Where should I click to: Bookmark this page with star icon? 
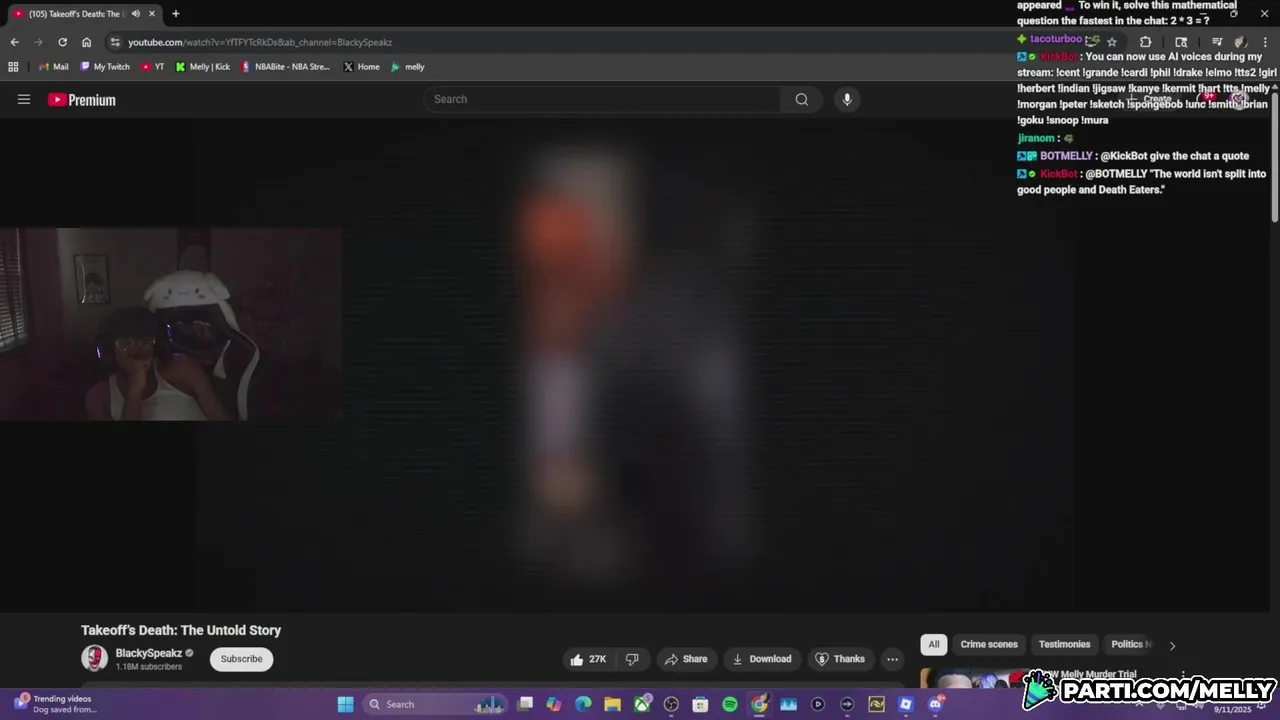[1111, 42]
